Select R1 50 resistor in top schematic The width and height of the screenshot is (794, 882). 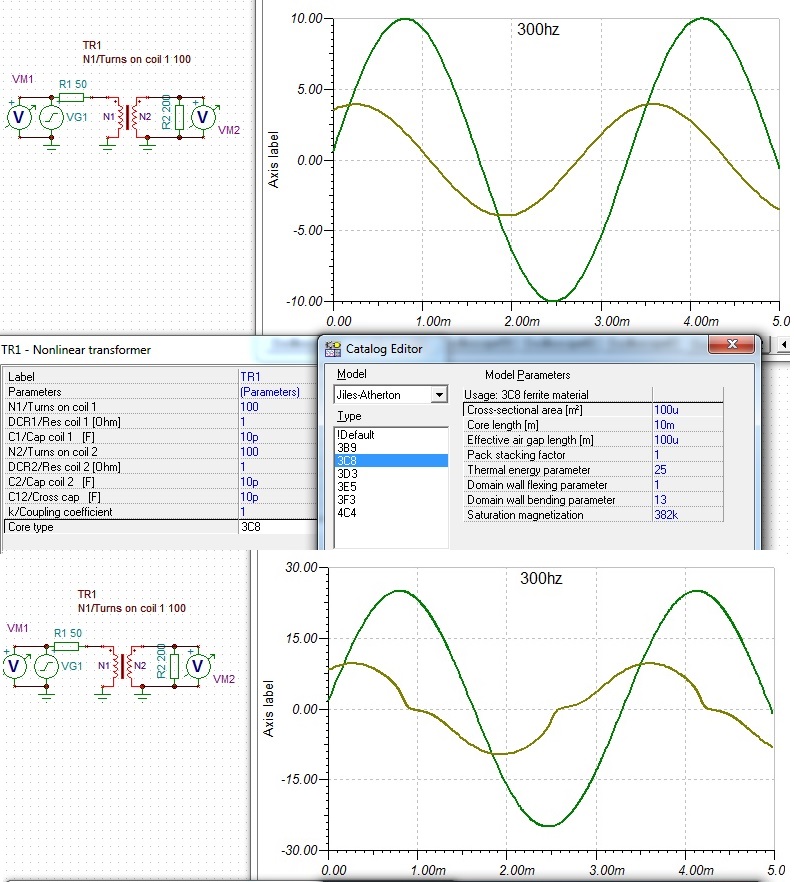(71, 97)
